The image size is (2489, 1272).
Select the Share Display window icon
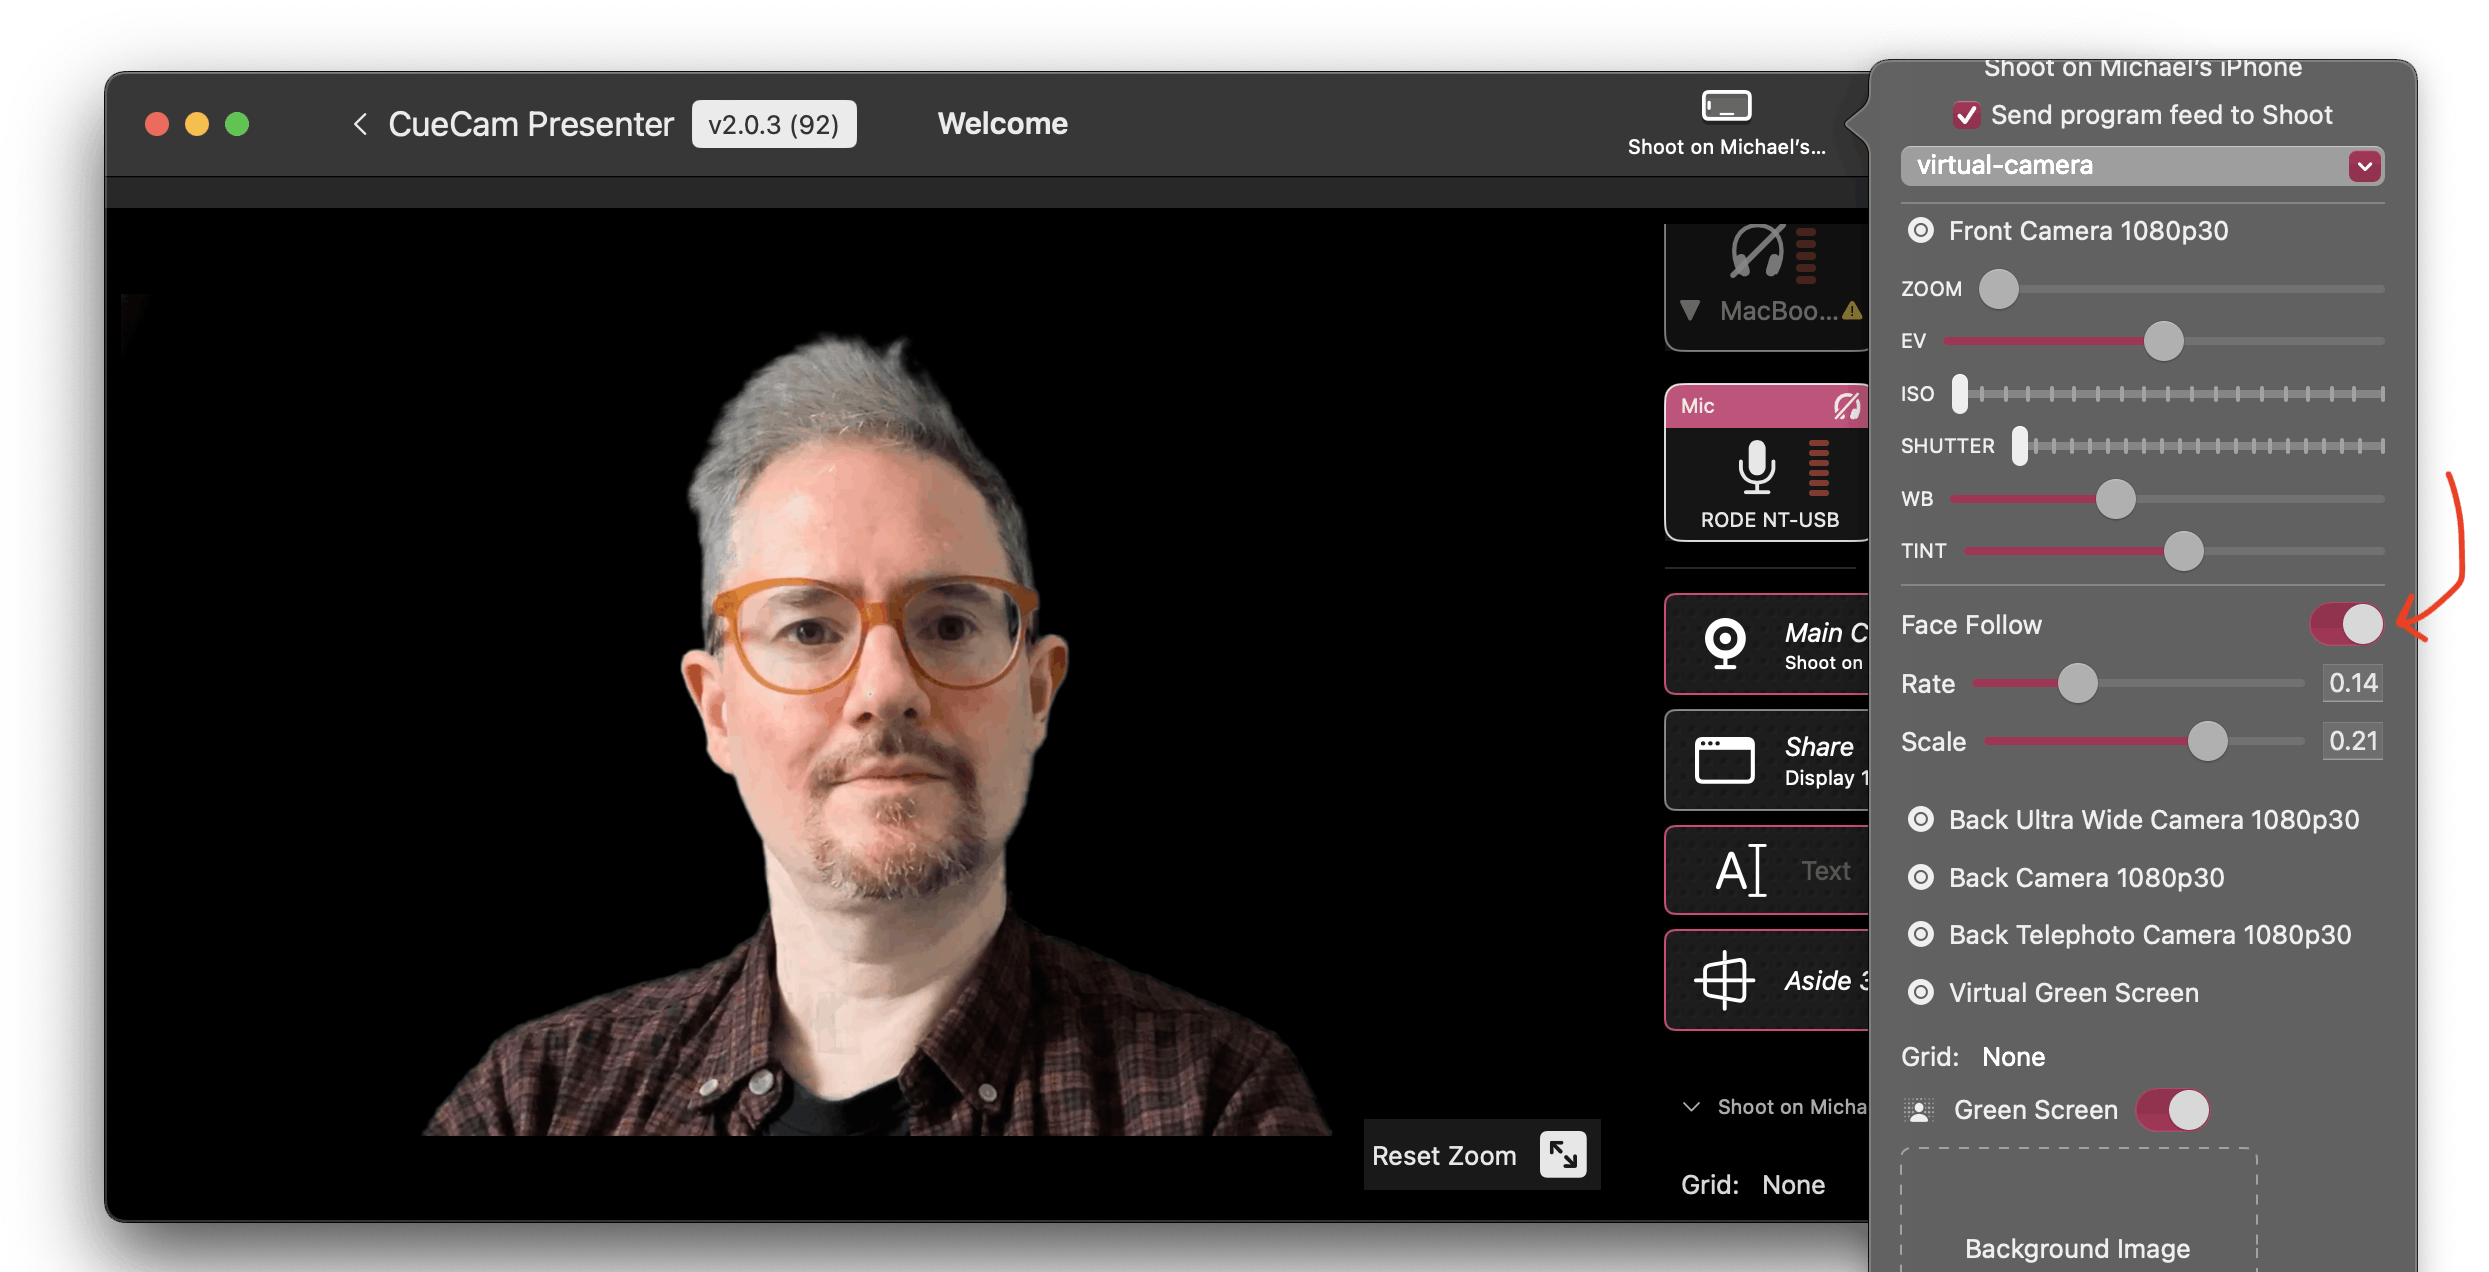pyautogui.click(x=1724, y=760)
